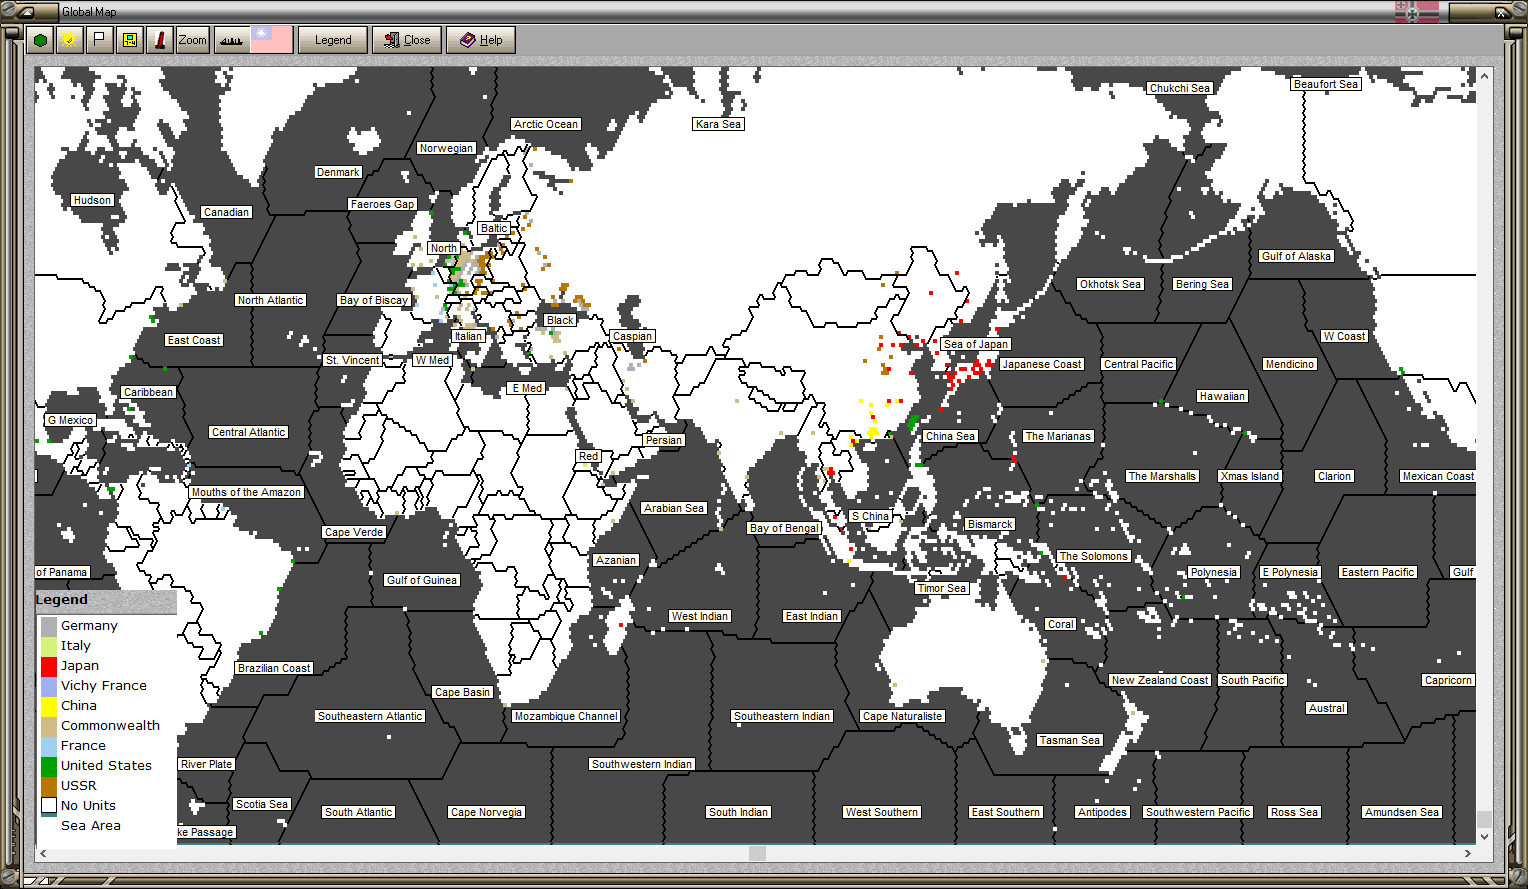The image size is (1528, 889).
Task: Click the Eastern Pacific label
Action: (x=1378, y=572)
